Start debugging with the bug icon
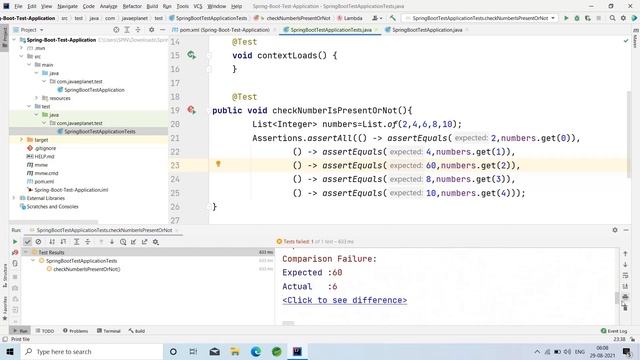This screenshot has height=360, width=640. [x=577, y=18]
